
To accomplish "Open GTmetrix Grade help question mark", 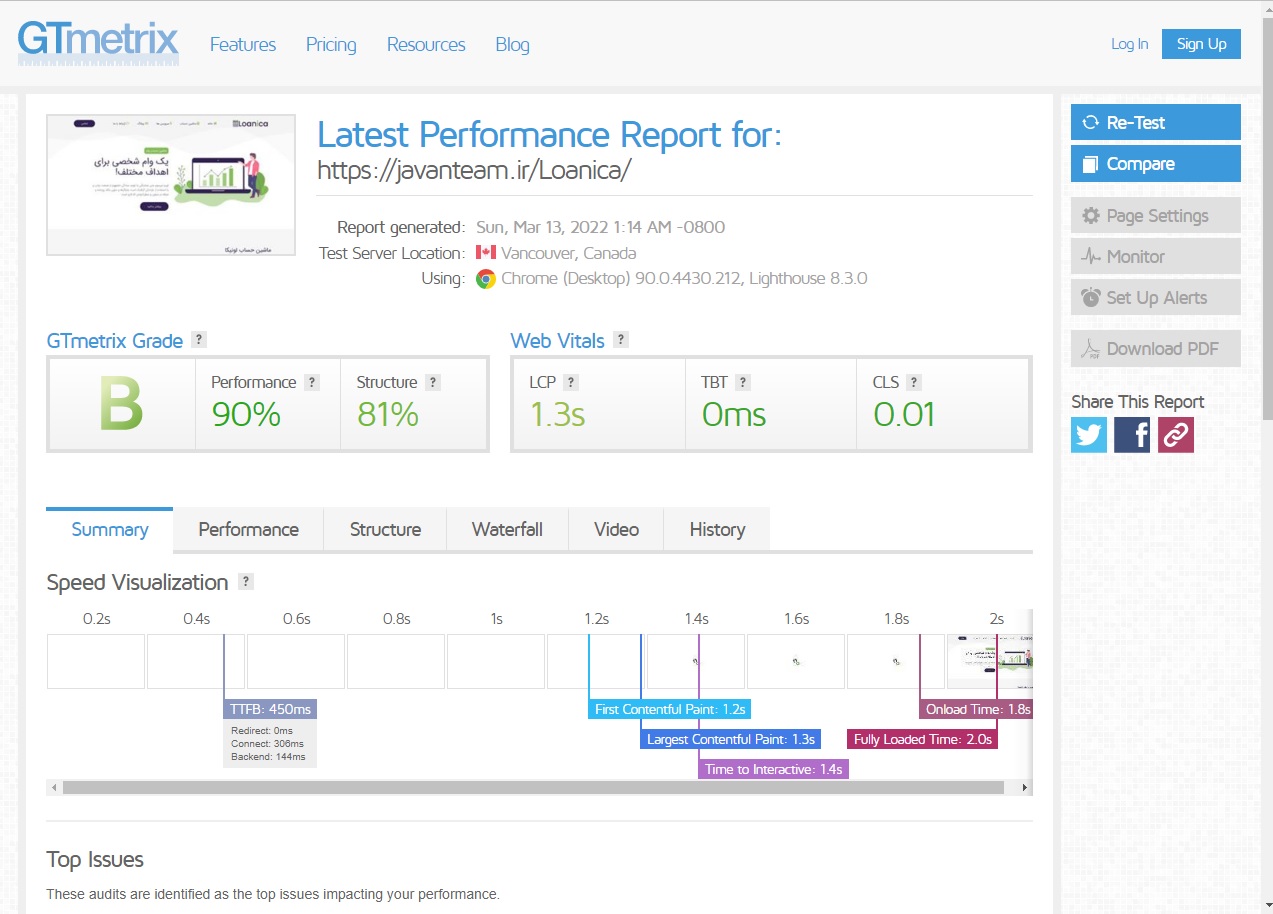I will 199,339.
